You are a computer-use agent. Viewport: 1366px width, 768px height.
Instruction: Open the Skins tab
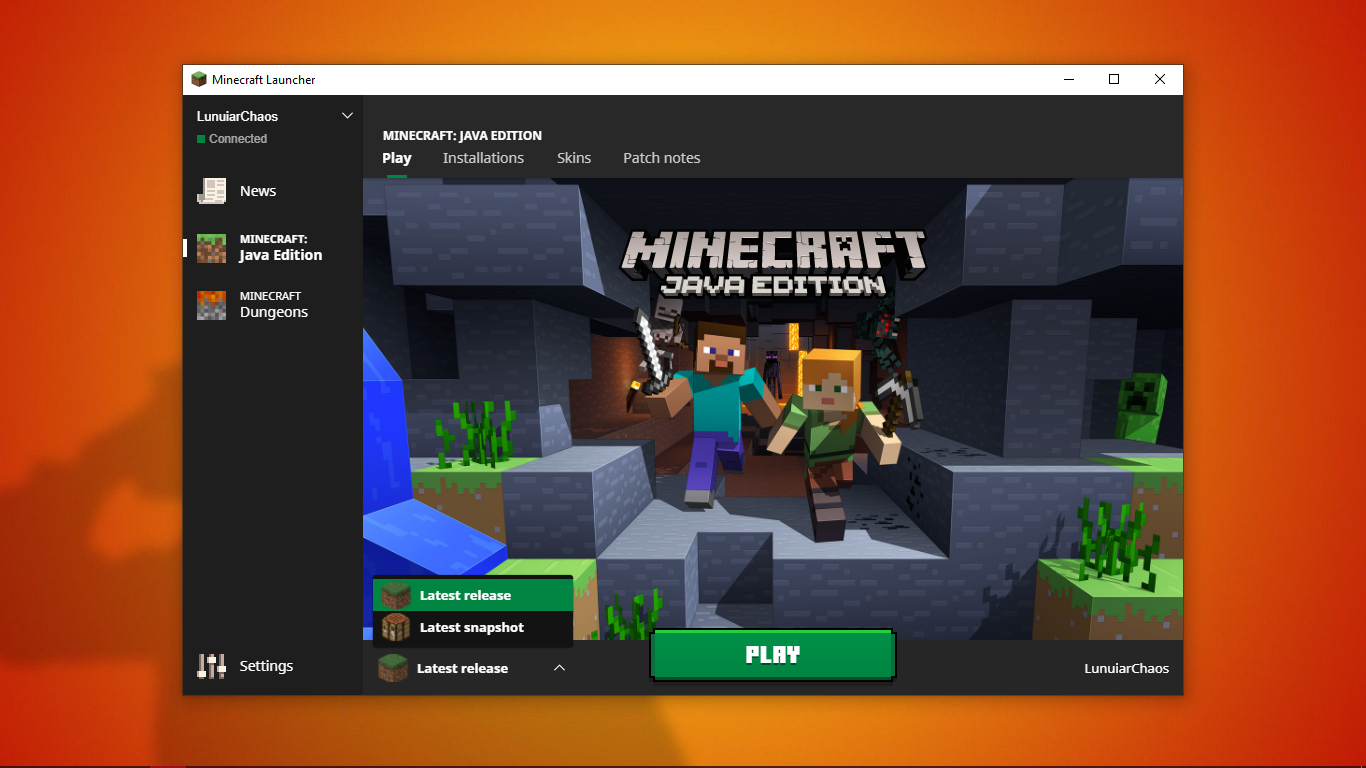point(574,158)
